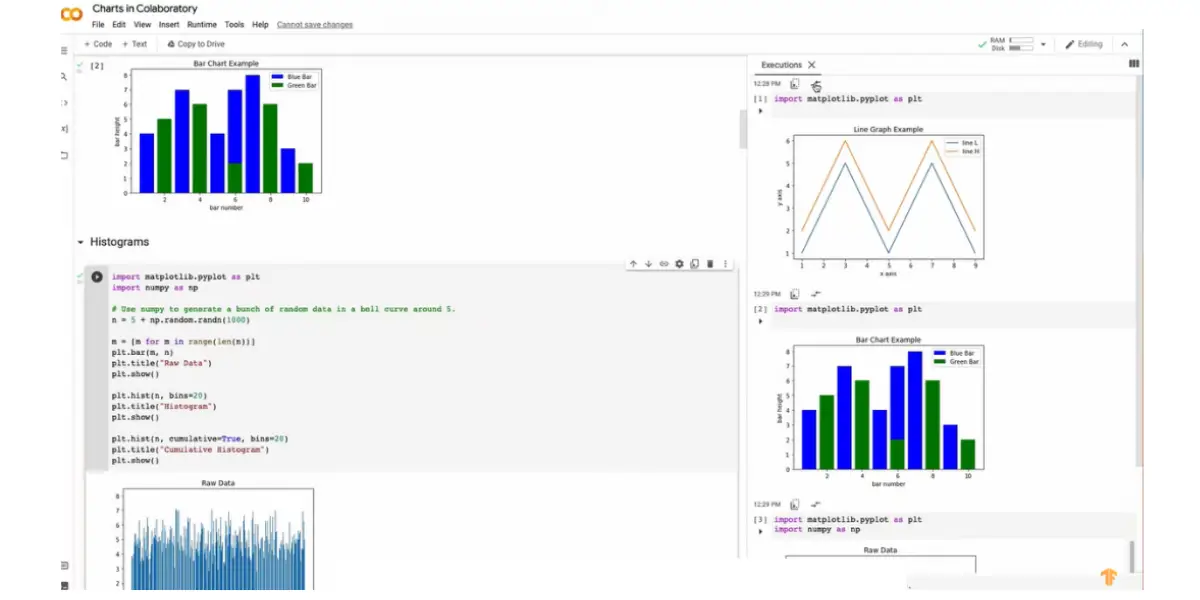Click the Colab logo icon
This screenshot has height=600, width=1200.
click(x=72, y=14)
